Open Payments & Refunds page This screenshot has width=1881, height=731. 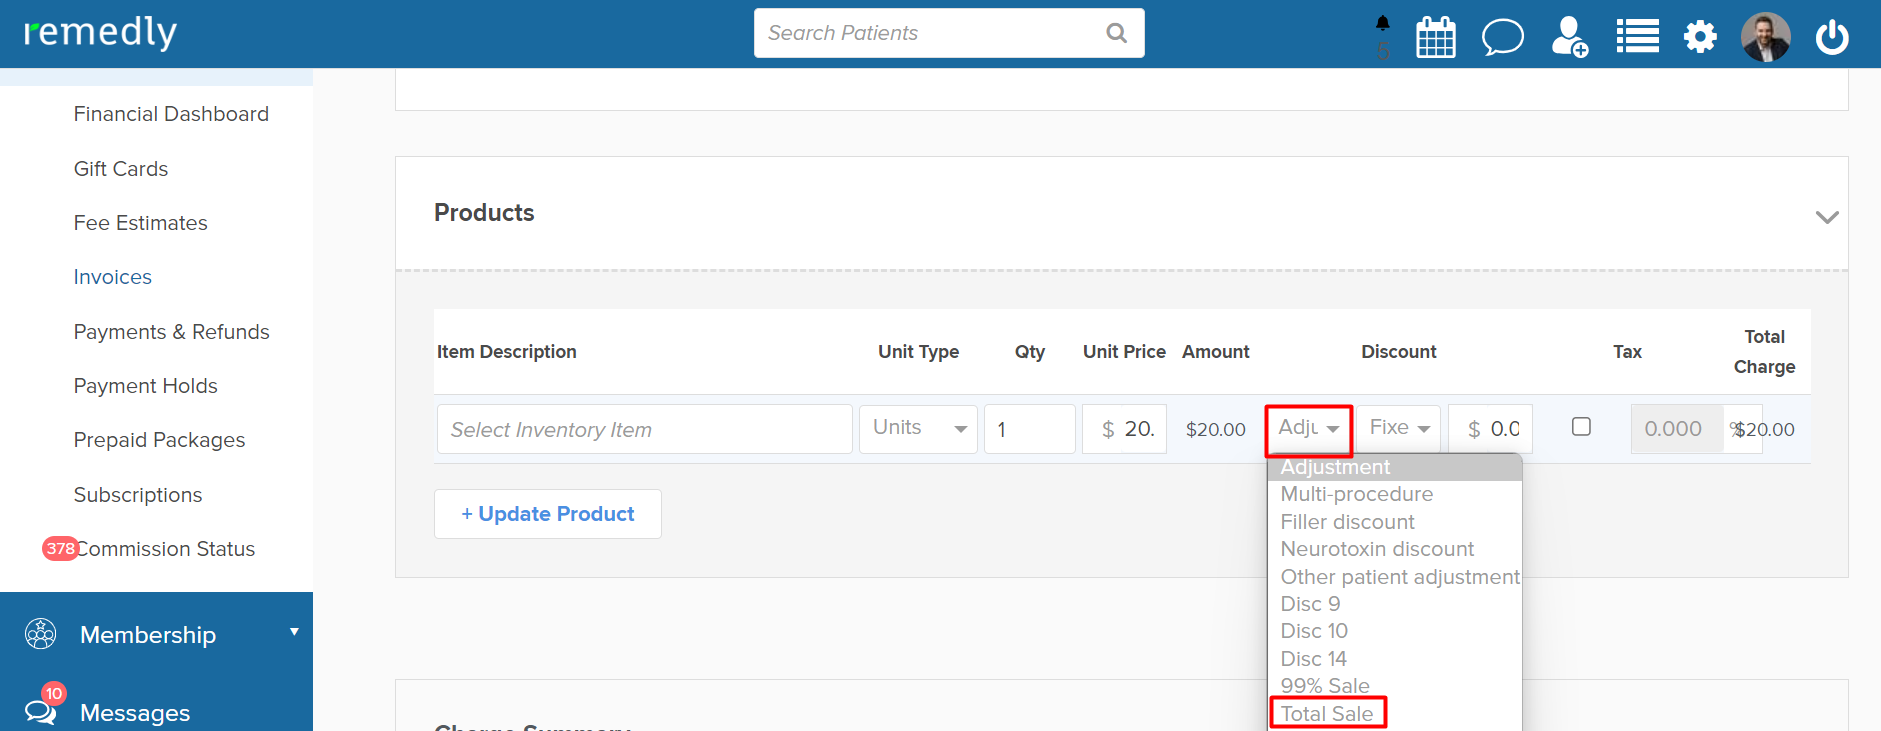tap(171, 332)
